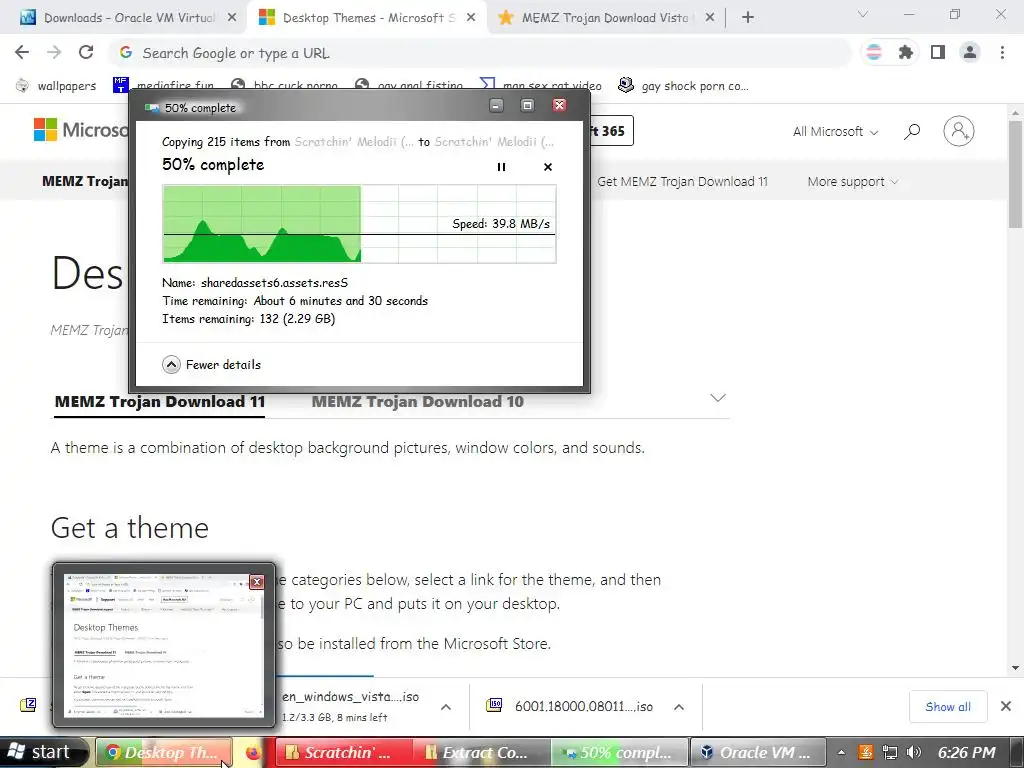Click the Items remaining 132 (2.29 GB) text
1024x768 pixels.
[x=249, y=319]
